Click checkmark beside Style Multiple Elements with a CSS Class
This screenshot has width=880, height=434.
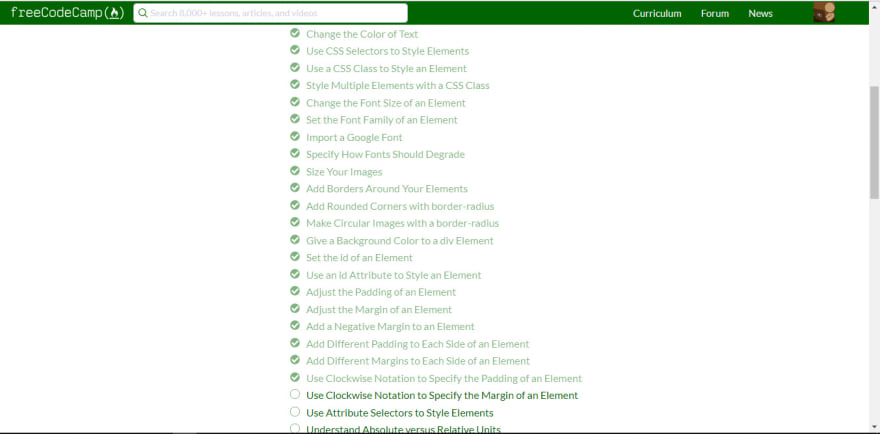[x=295, y=84]
